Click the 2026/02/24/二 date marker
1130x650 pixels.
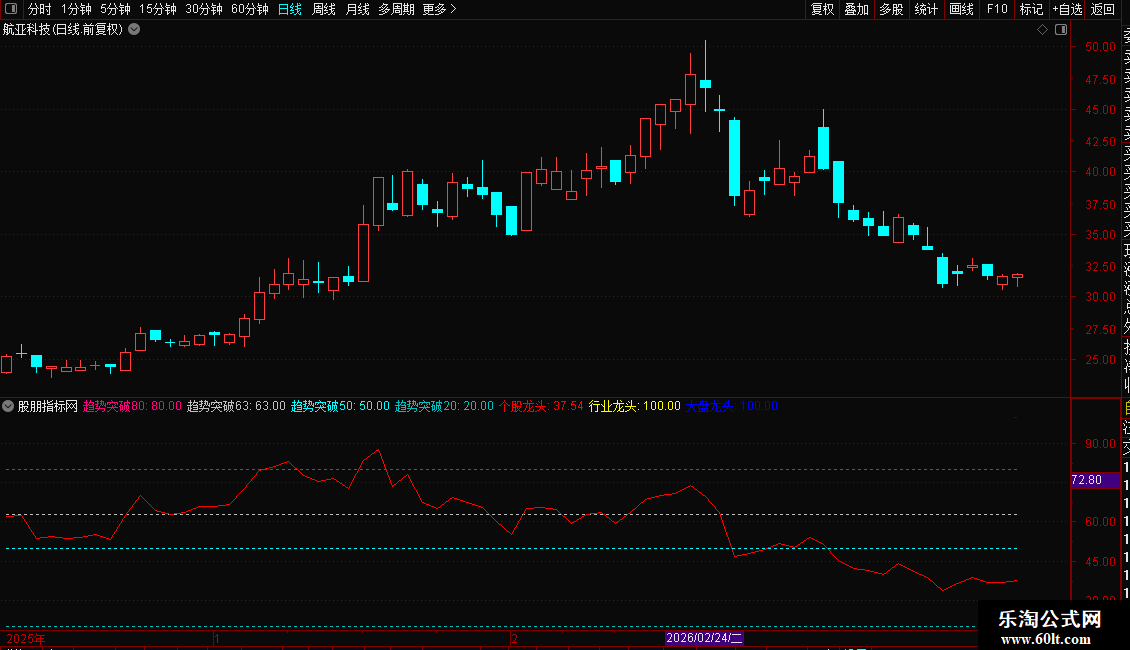tap(704, 638)
